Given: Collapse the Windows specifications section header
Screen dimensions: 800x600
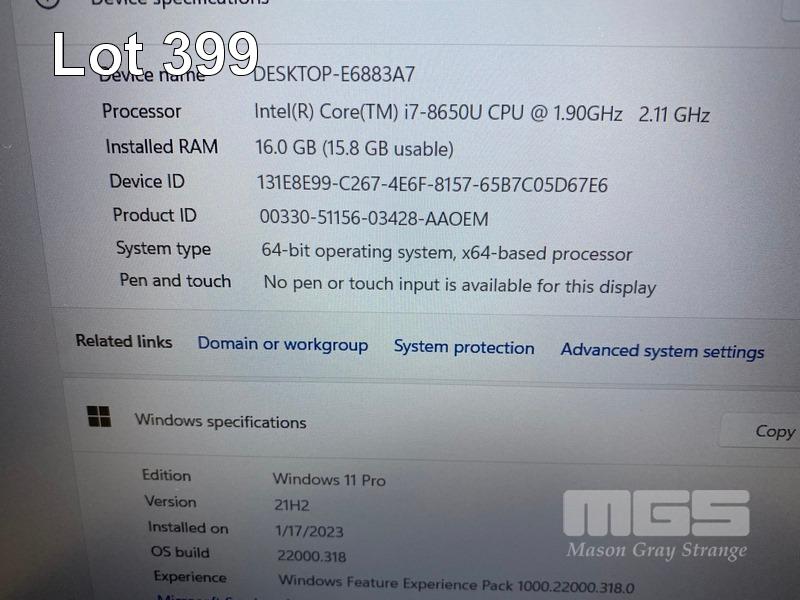Looking at the screenshot, I should [x=434, y=422].
